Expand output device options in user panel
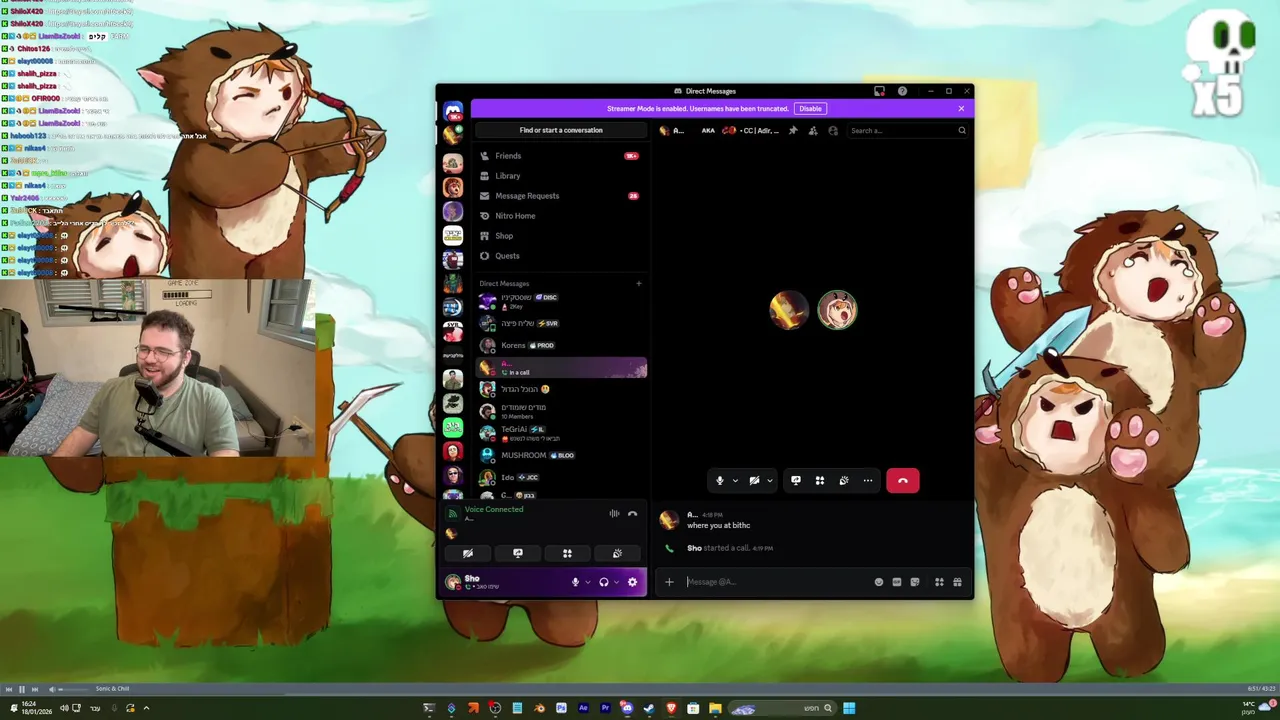This screenshot has width=1280, height=720. tap(616, 582)
